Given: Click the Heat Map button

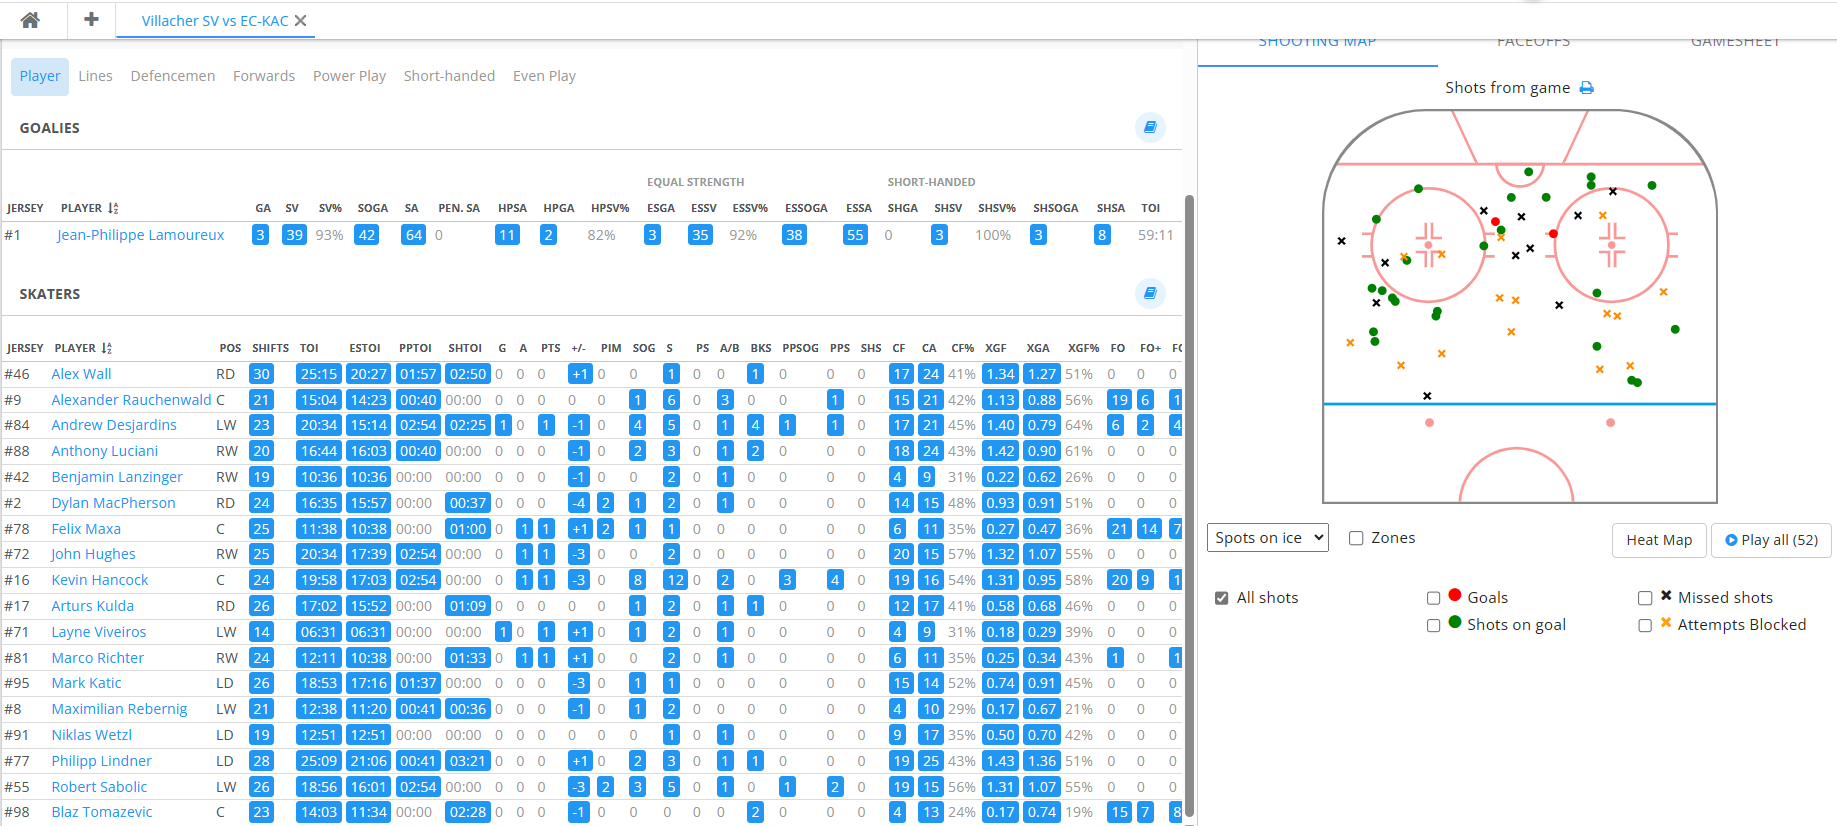Looking at the screenshot, I should click(x=1658, y=540).
